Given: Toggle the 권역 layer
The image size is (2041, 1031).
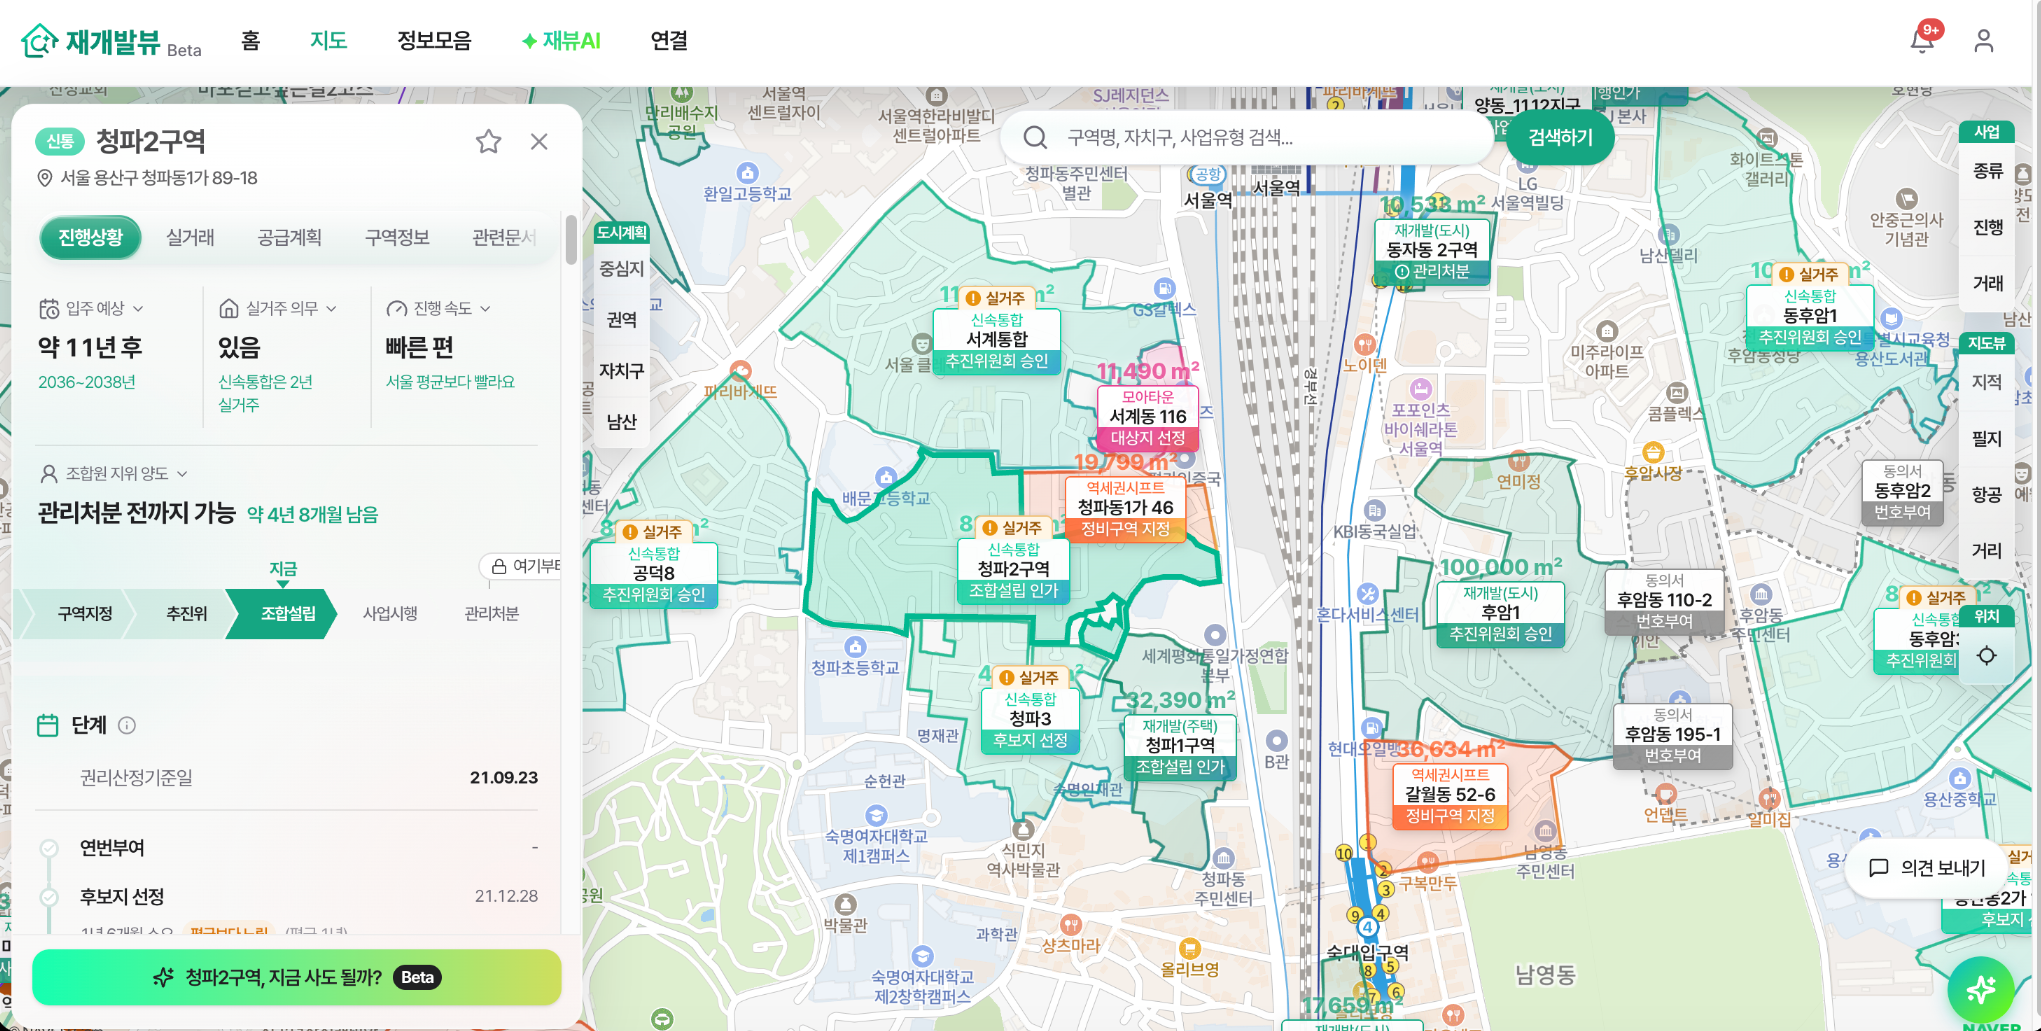Looking at the screenshot, I should click(621, 320).
